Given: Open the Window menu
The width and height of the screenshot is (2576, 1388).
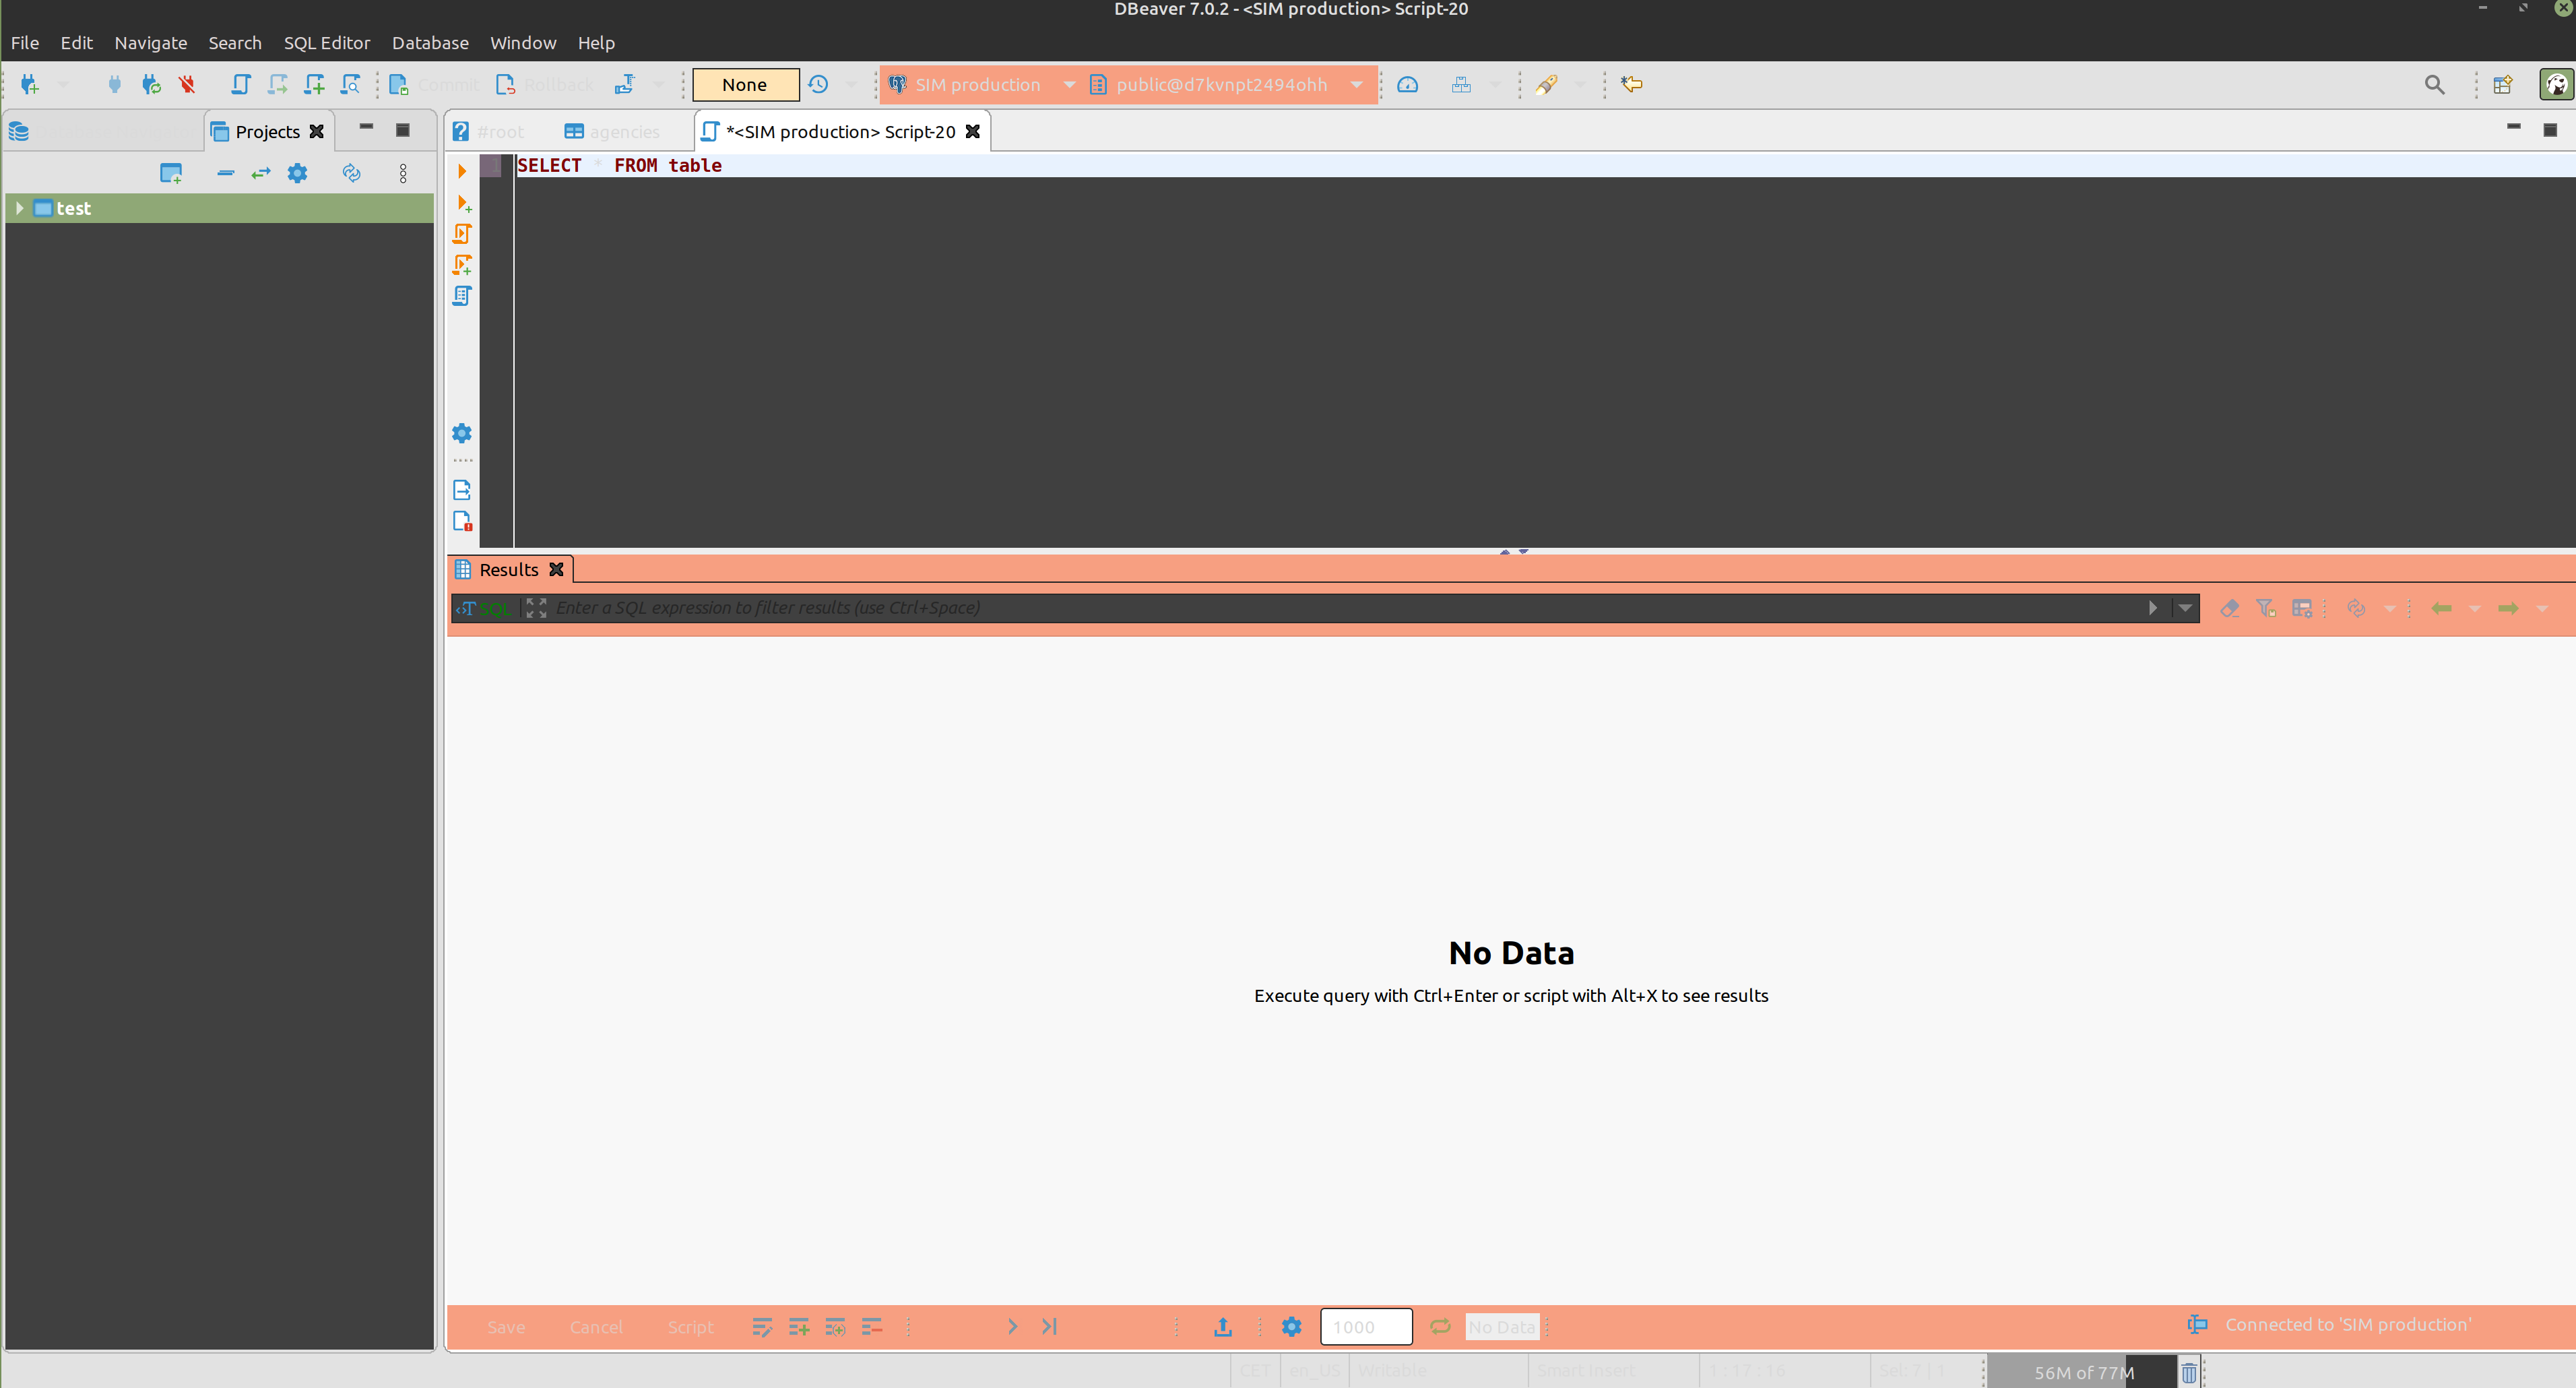Looking at the screenshot, I should (x=523, y=43).
